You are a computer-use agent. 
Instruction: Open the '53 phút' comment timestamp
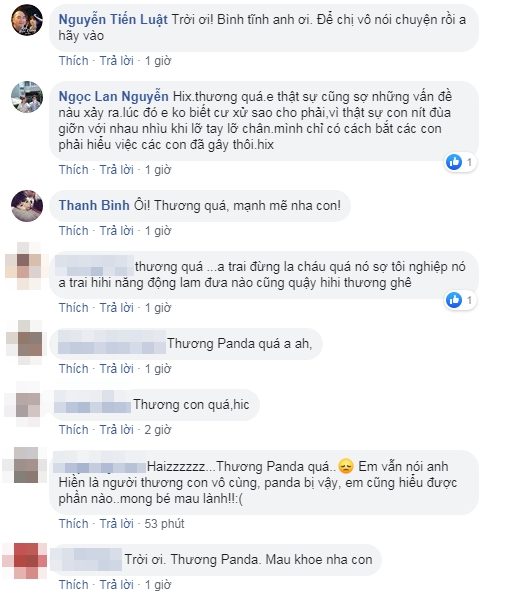(164, 524)
